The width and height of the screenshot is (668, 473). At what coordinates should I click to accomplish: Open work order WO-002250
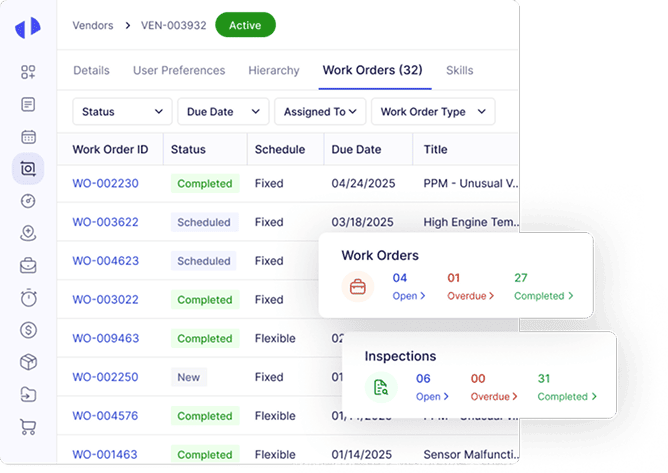point(106,377)
